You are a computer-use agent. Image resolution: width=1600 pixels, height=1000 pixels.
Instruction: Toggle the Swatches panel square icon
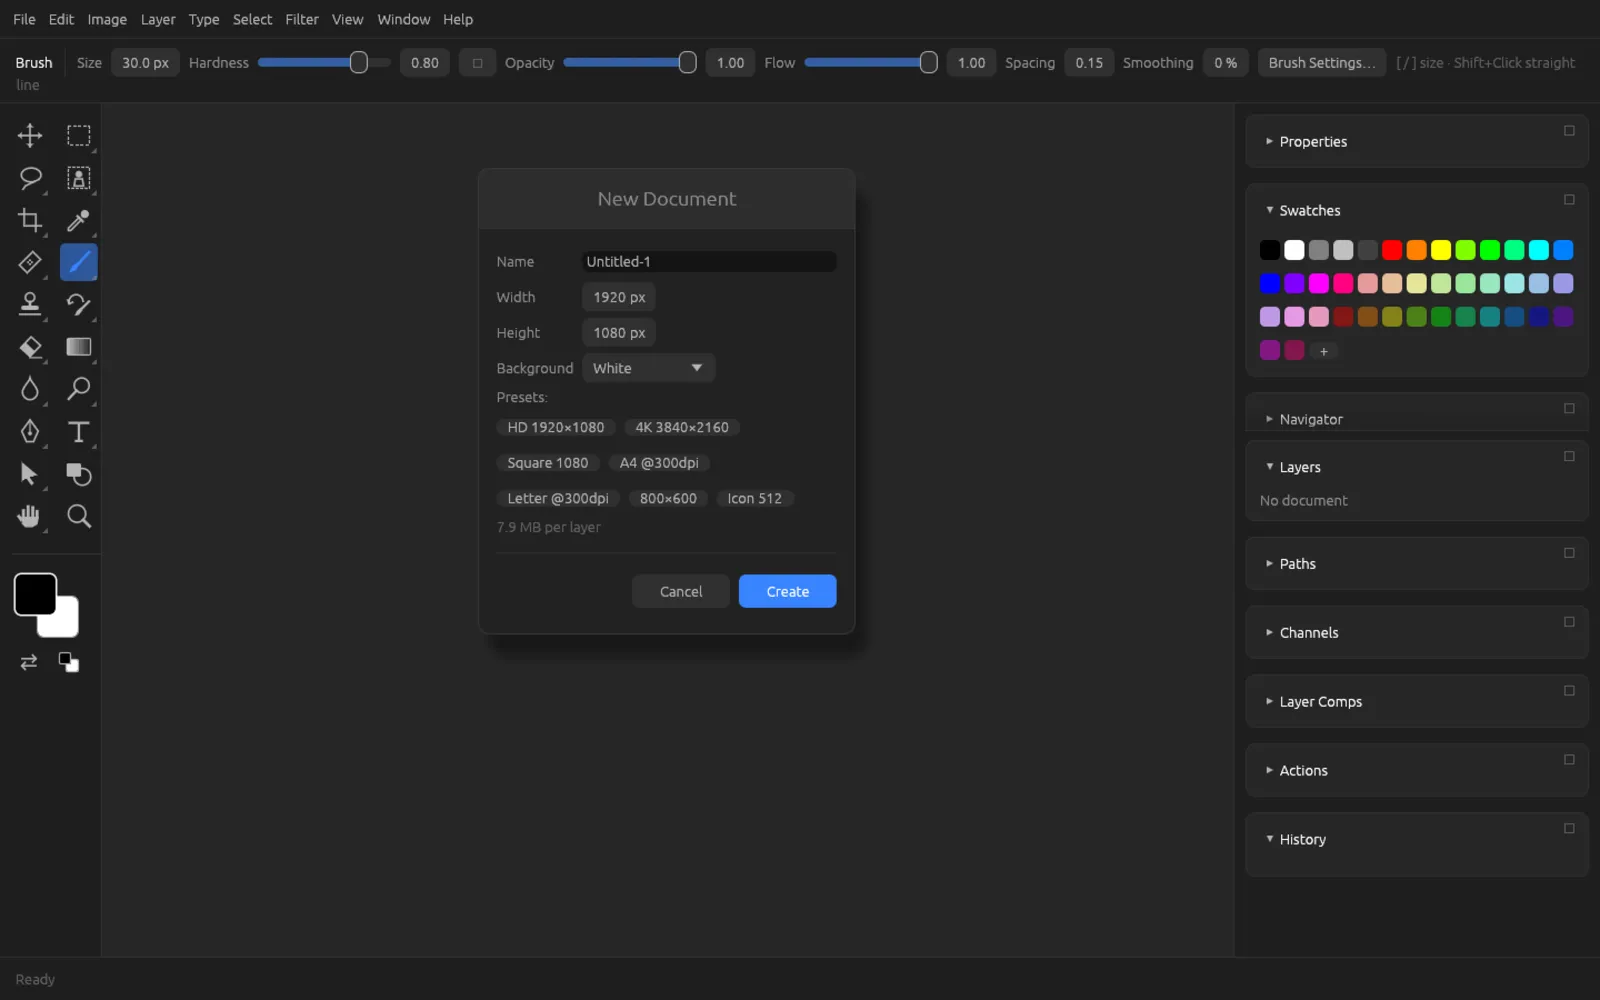click(x=1569, y=200)
